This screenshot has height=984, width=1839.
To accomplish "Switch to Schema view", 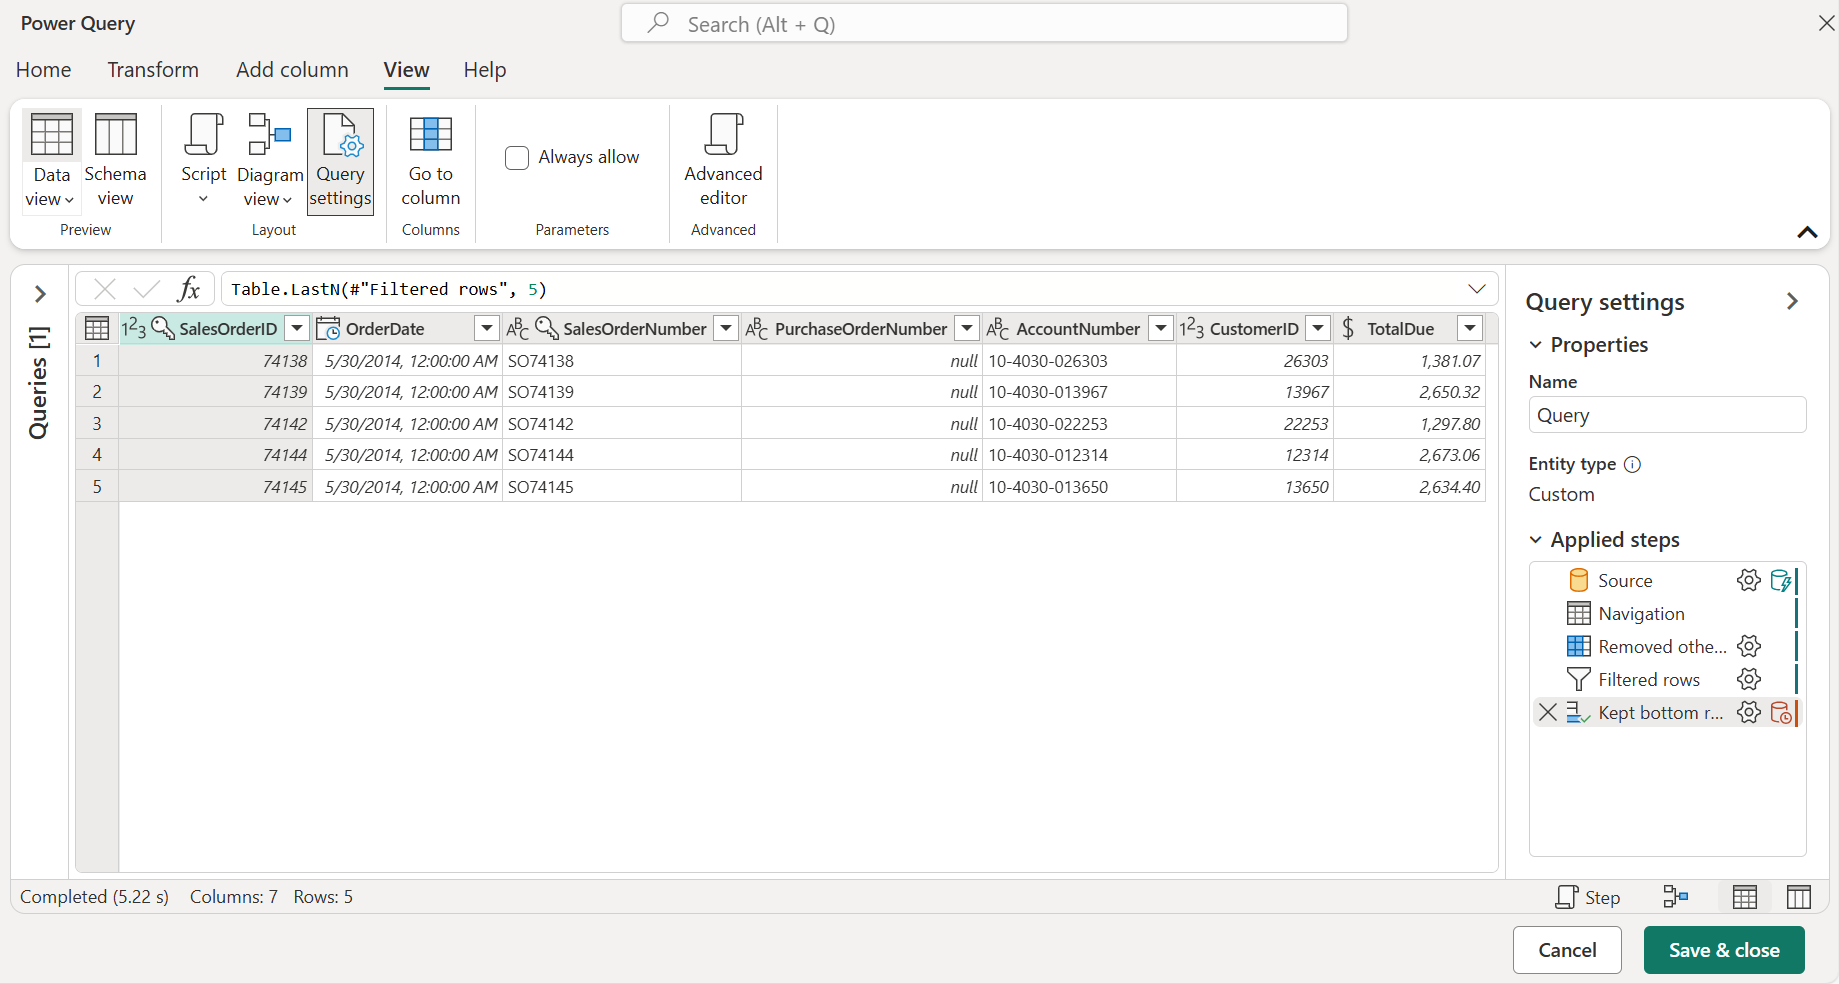I will (x=115, y=162).
